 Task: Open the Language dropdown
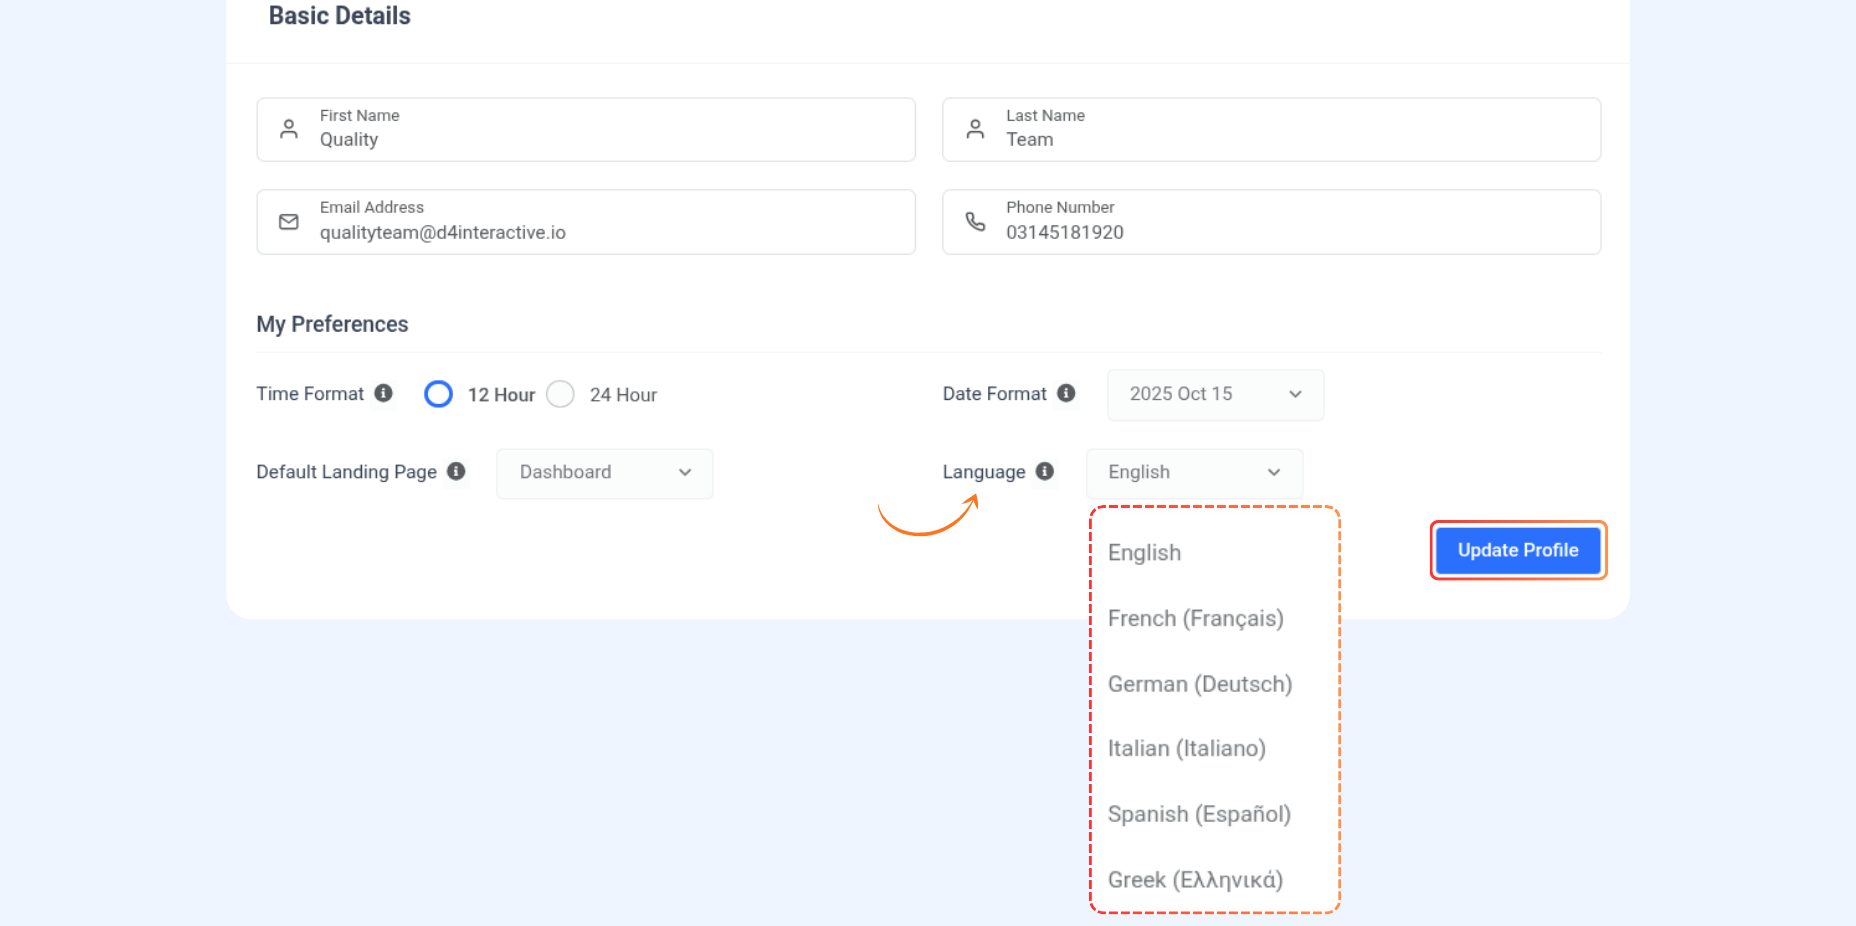1194,473
